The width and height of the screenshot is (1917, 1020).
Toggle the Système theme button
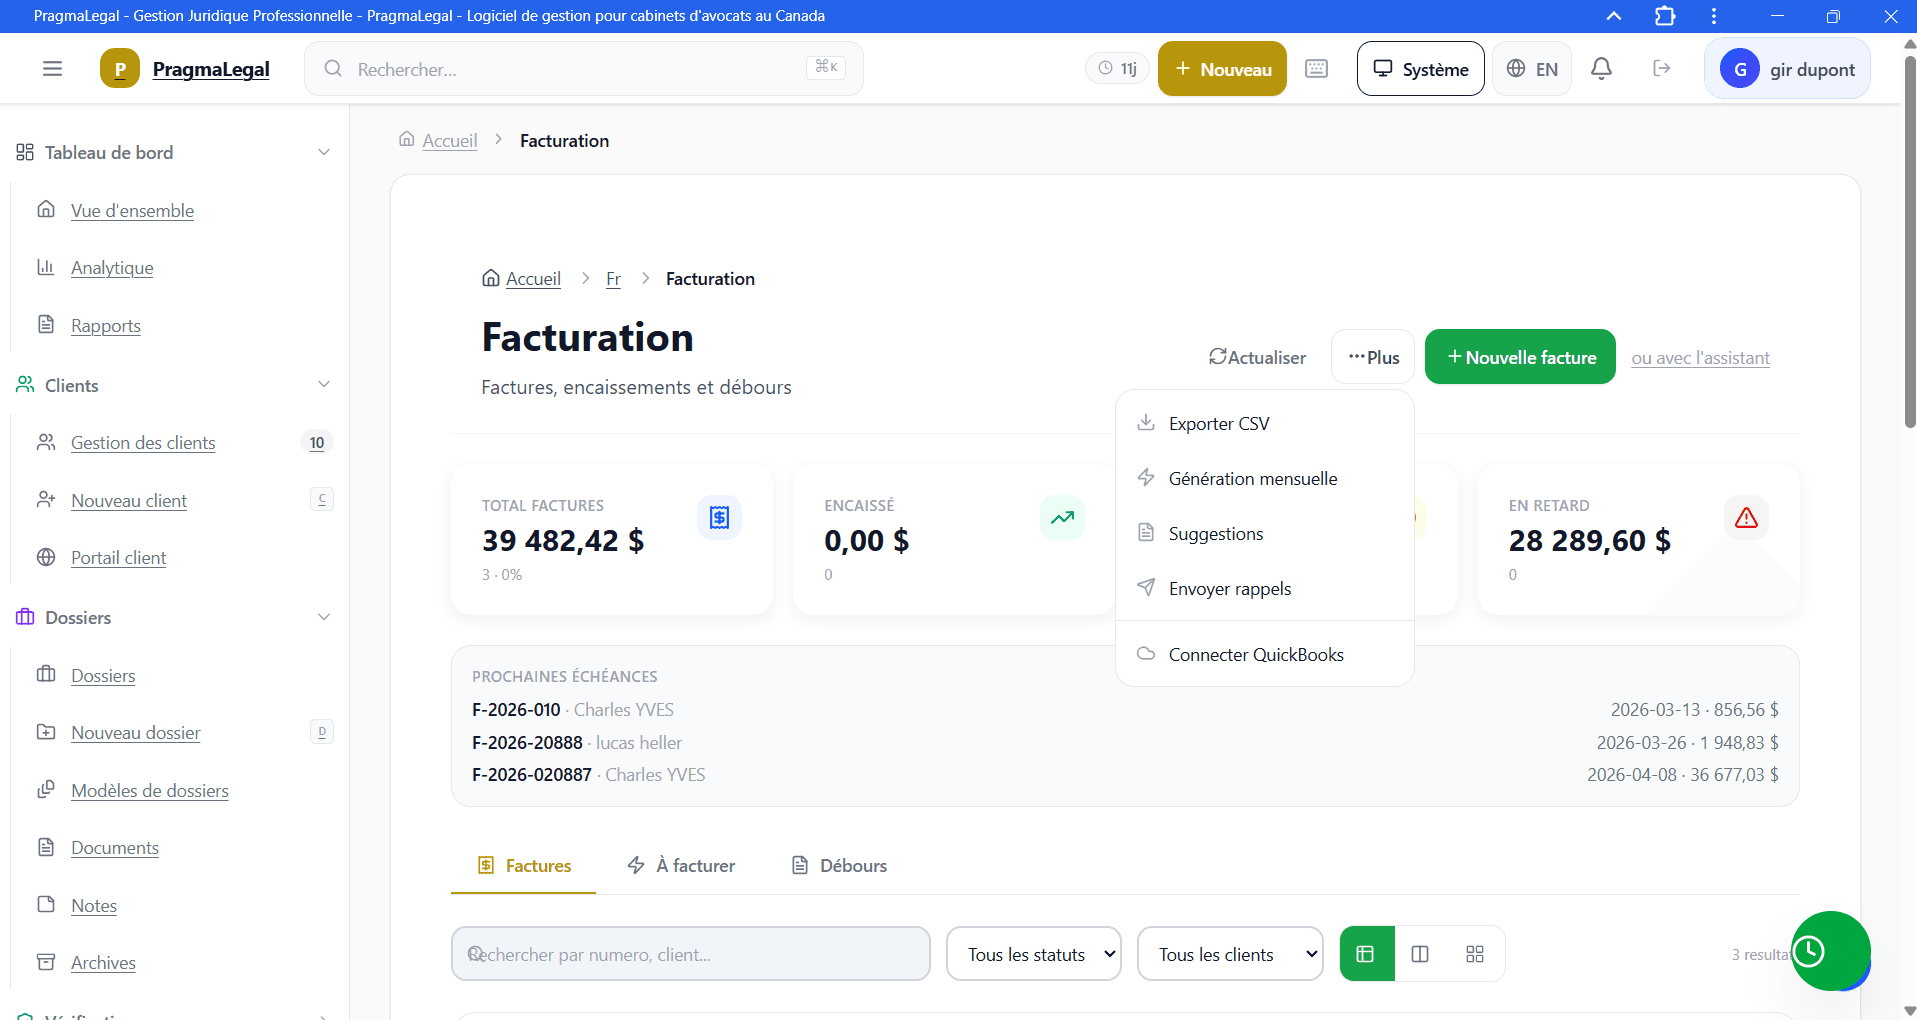tap(1420, 69)
